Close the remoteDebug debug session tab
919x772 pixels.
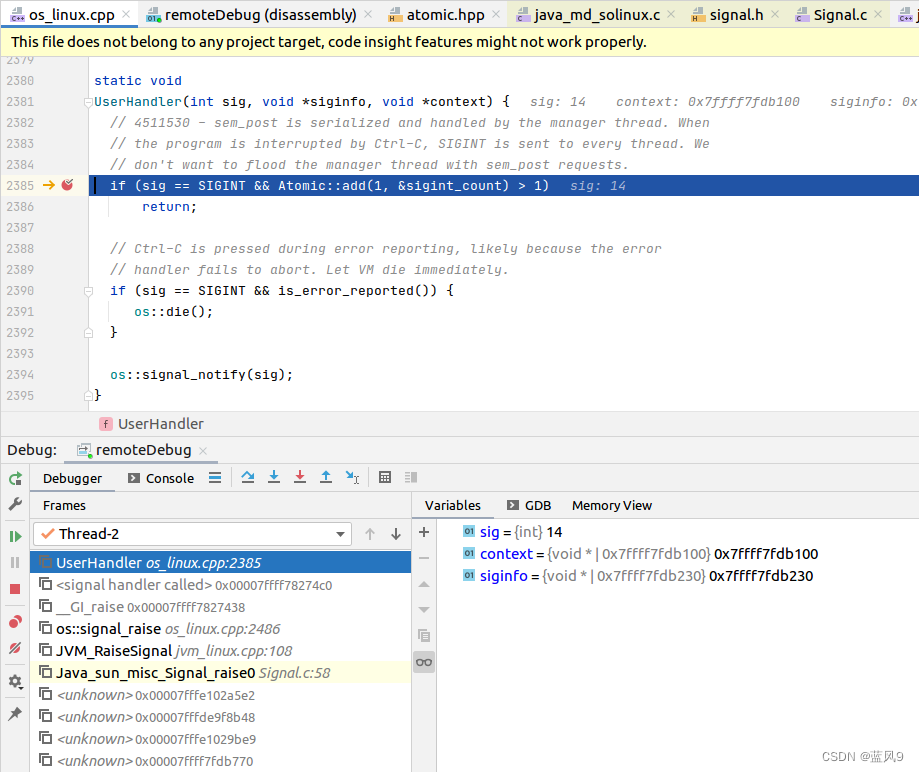(203, 451)
